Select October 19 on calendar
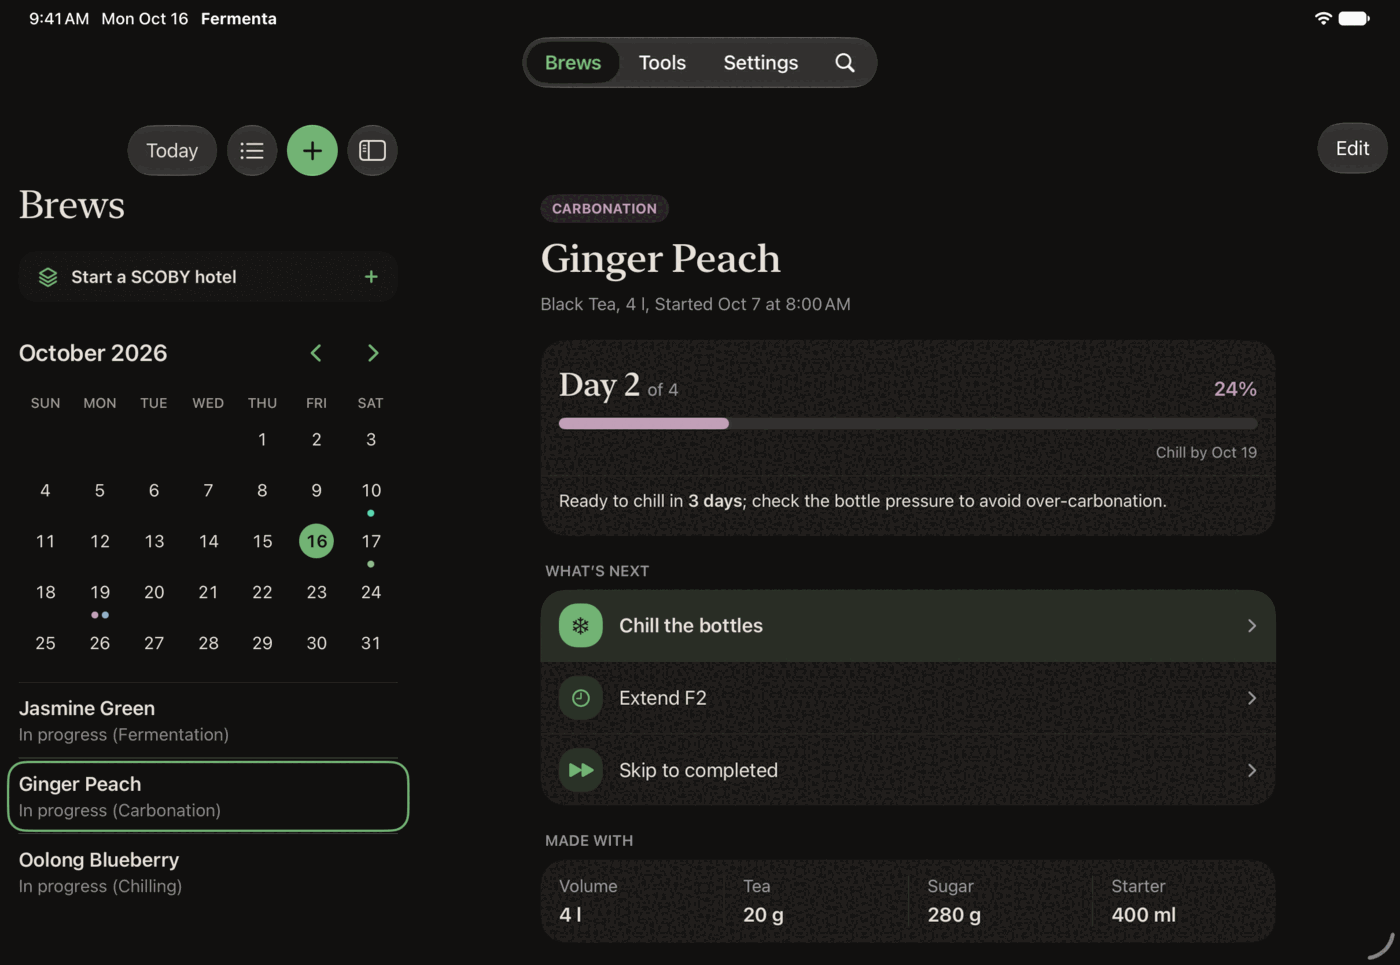This screenshot has width=1400, height=965. click(100, 593)
